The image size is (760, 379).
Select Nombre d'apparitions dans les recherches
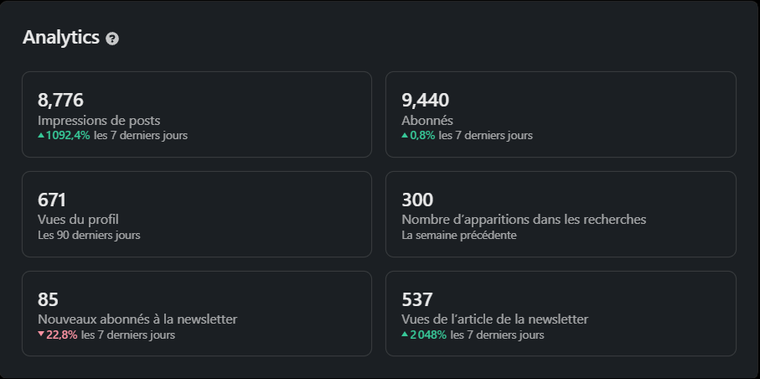click(523, 220)
